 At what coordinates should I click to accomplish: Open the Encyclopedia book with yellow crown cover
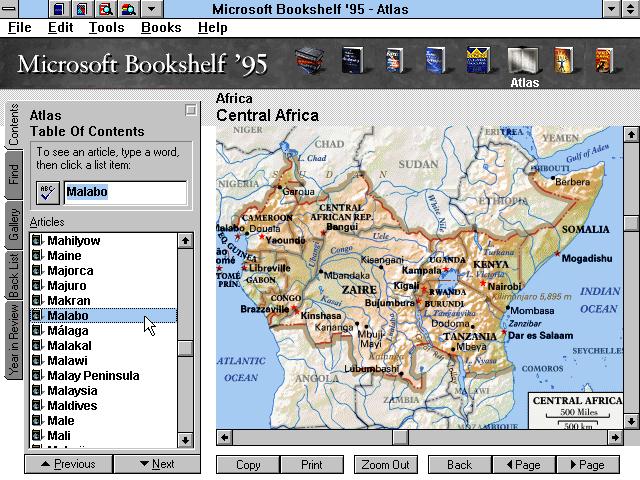(478, 60)
